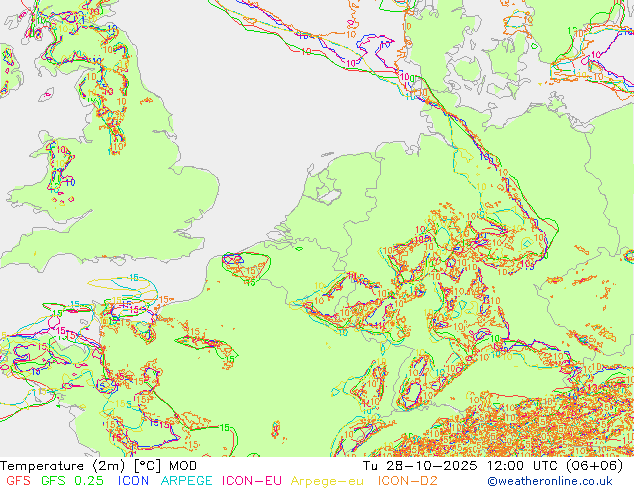This screenshot has height=490, width=634.
Task: Click the weatheronline.co.uk copyright text
Action: 550,481
